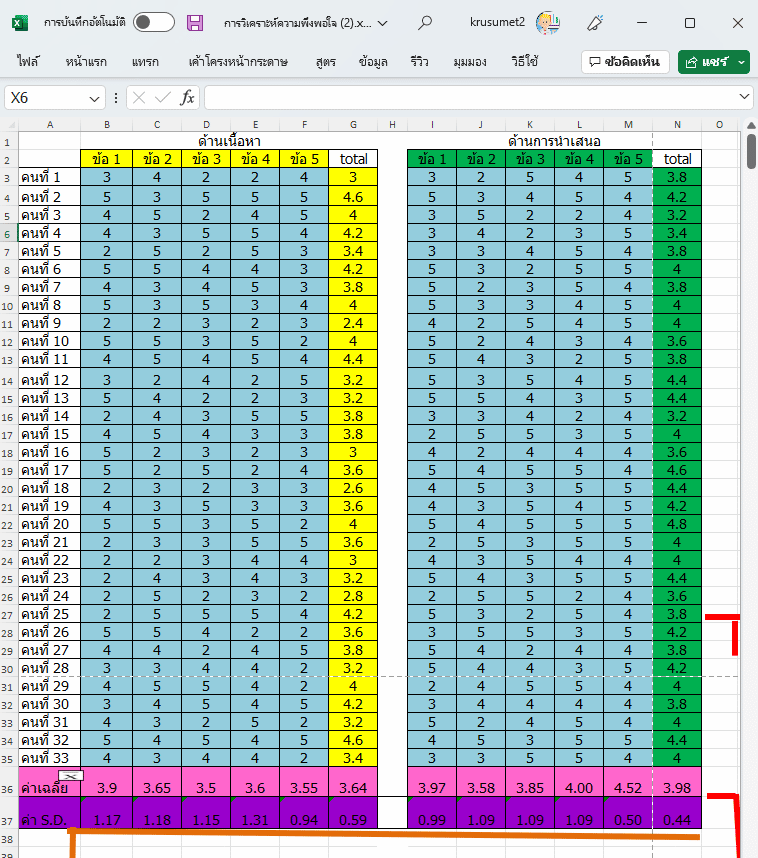Click the Excel app icon in title bar
Screen dimensions: 758x858
(x=21, y=22)
